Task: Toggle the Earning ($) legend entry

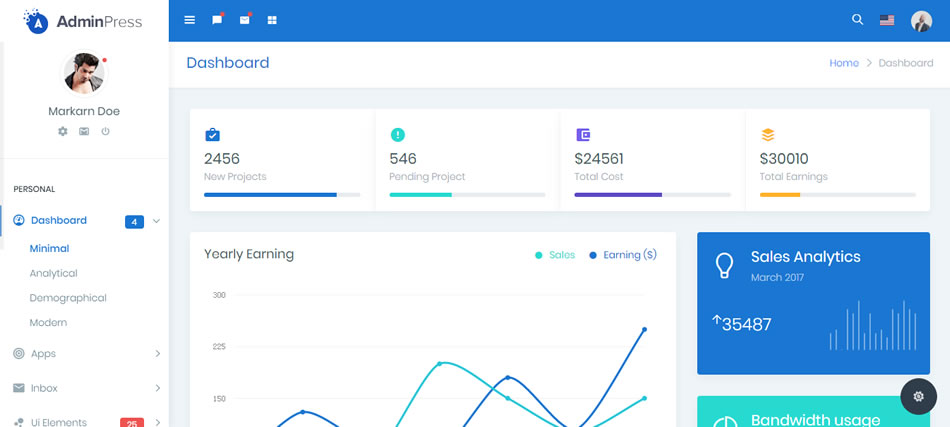Action: (x=623, y=255)
